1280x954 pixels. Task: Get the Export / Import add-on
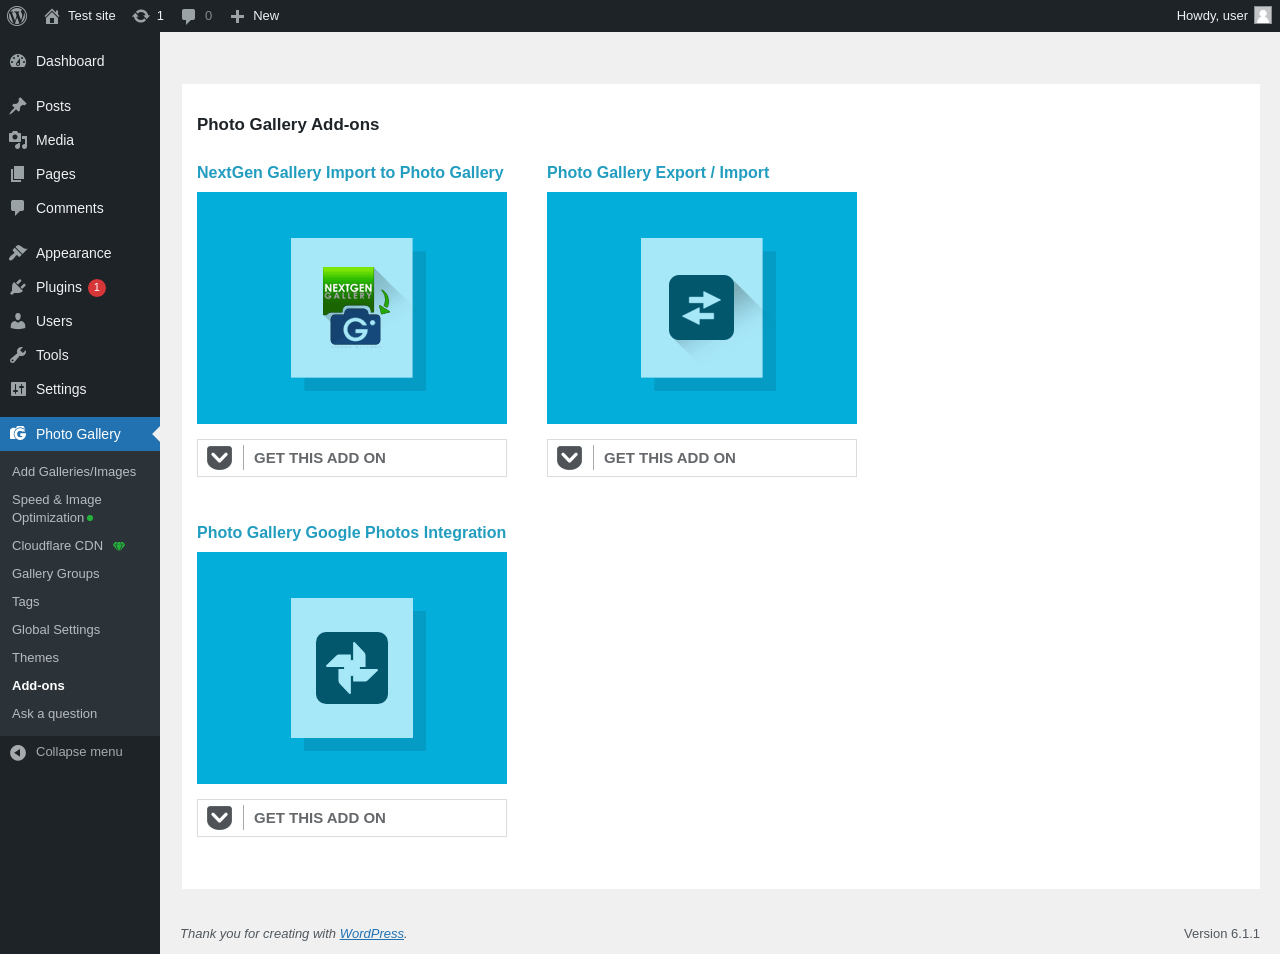coord(702,458)
